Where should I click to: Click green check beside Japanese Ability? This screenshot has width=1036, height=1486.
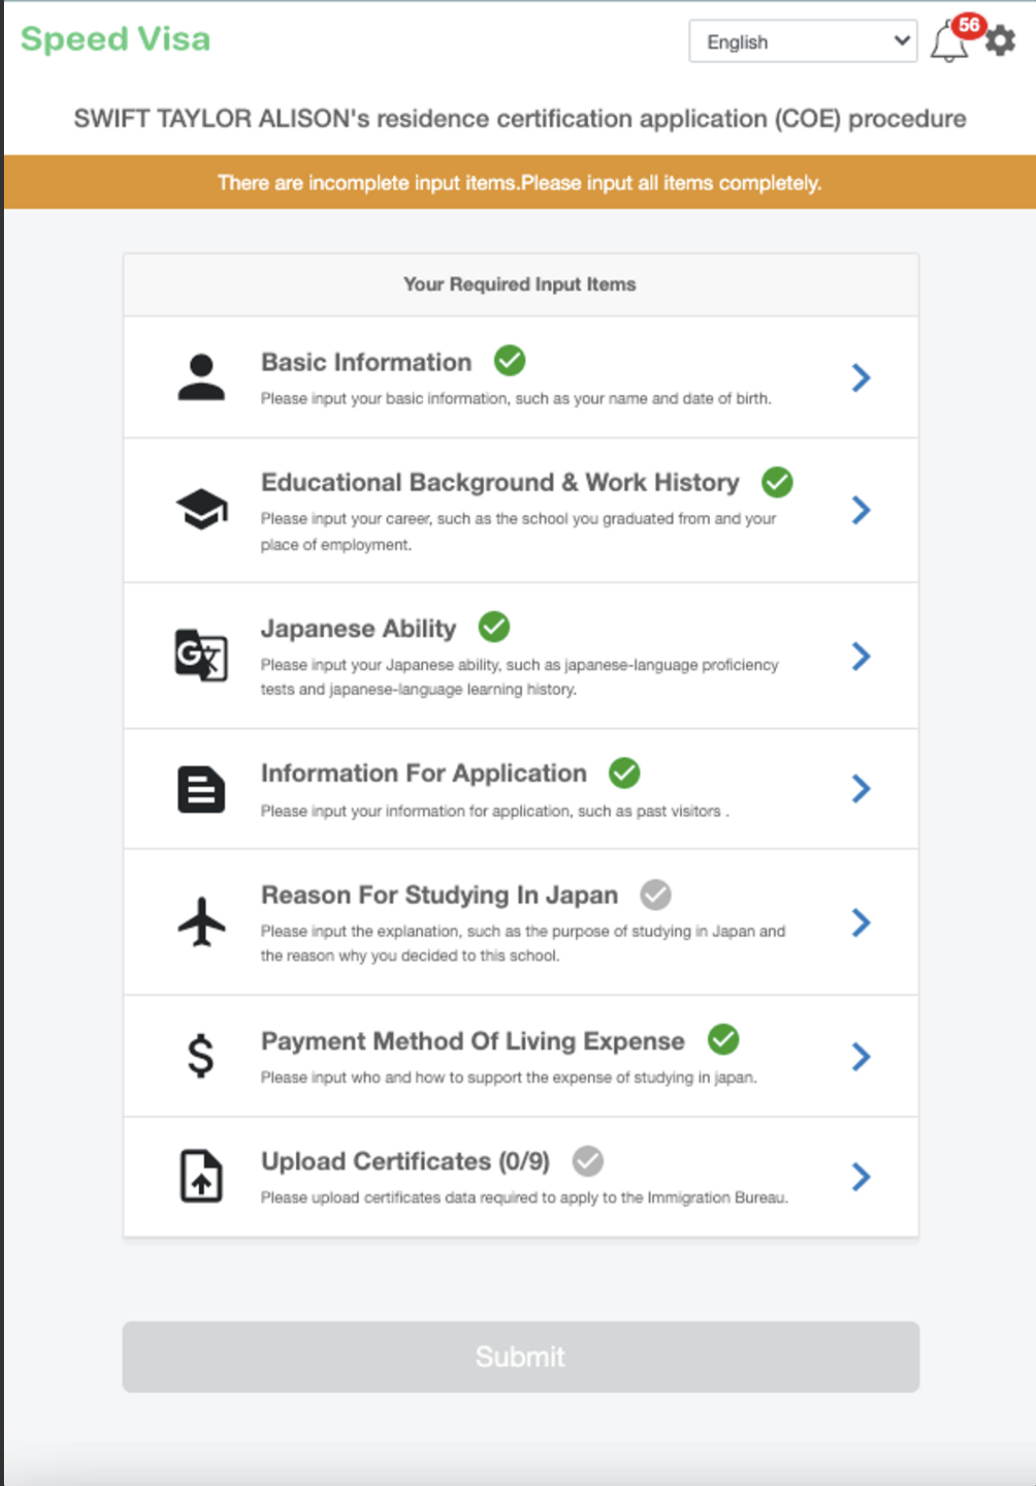tap(494, 627)
